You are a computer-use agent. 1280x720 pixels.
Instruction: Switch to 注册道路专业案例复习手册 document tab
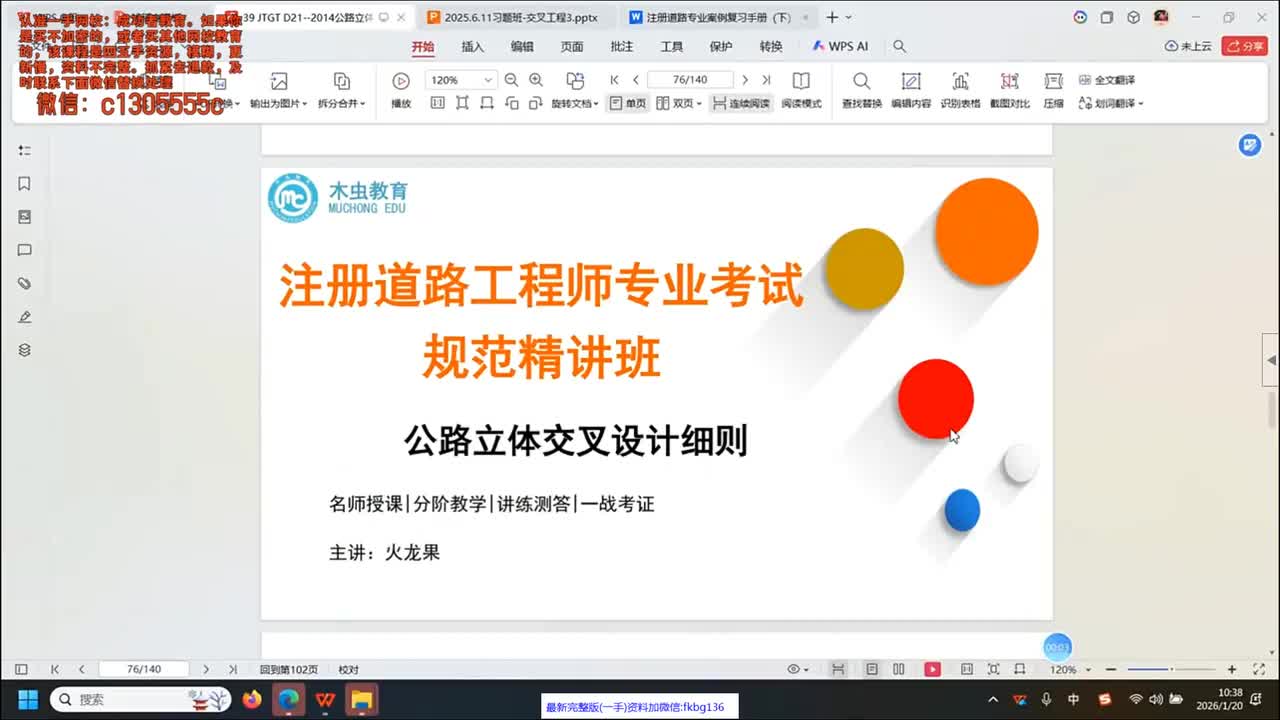[718, 17]
